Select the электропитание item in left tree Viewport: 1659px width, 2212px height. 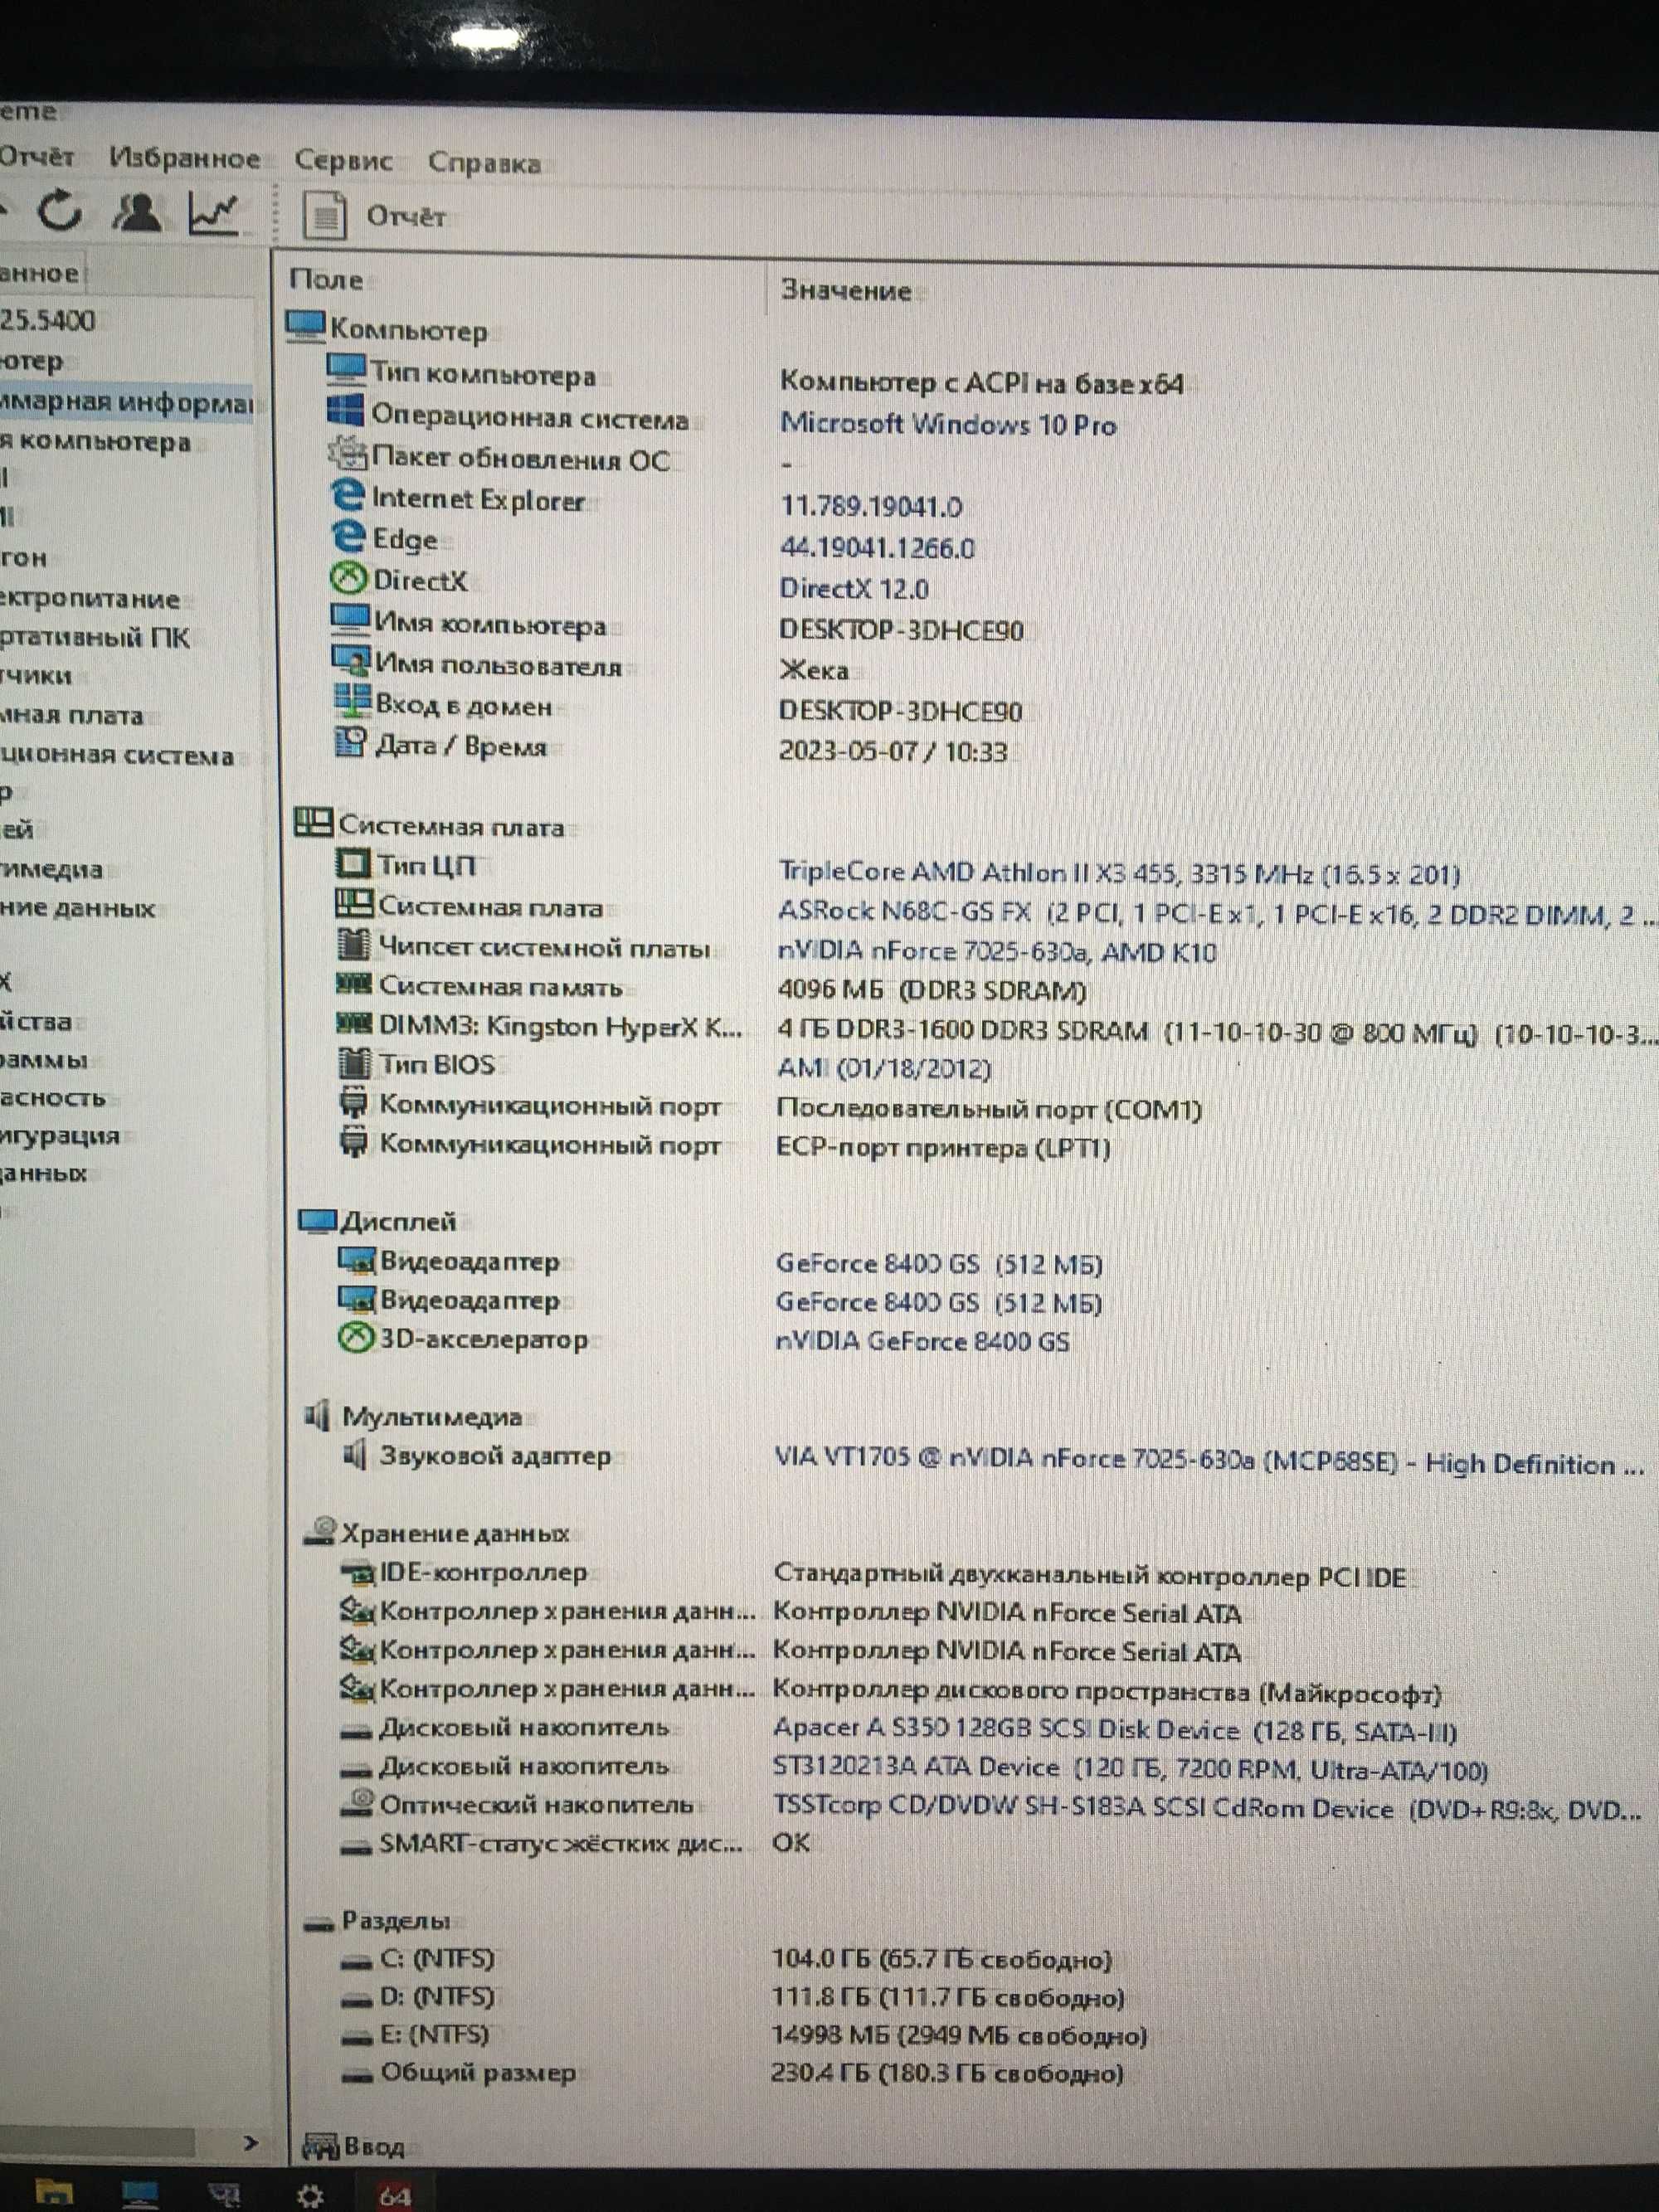click(90, 598)
